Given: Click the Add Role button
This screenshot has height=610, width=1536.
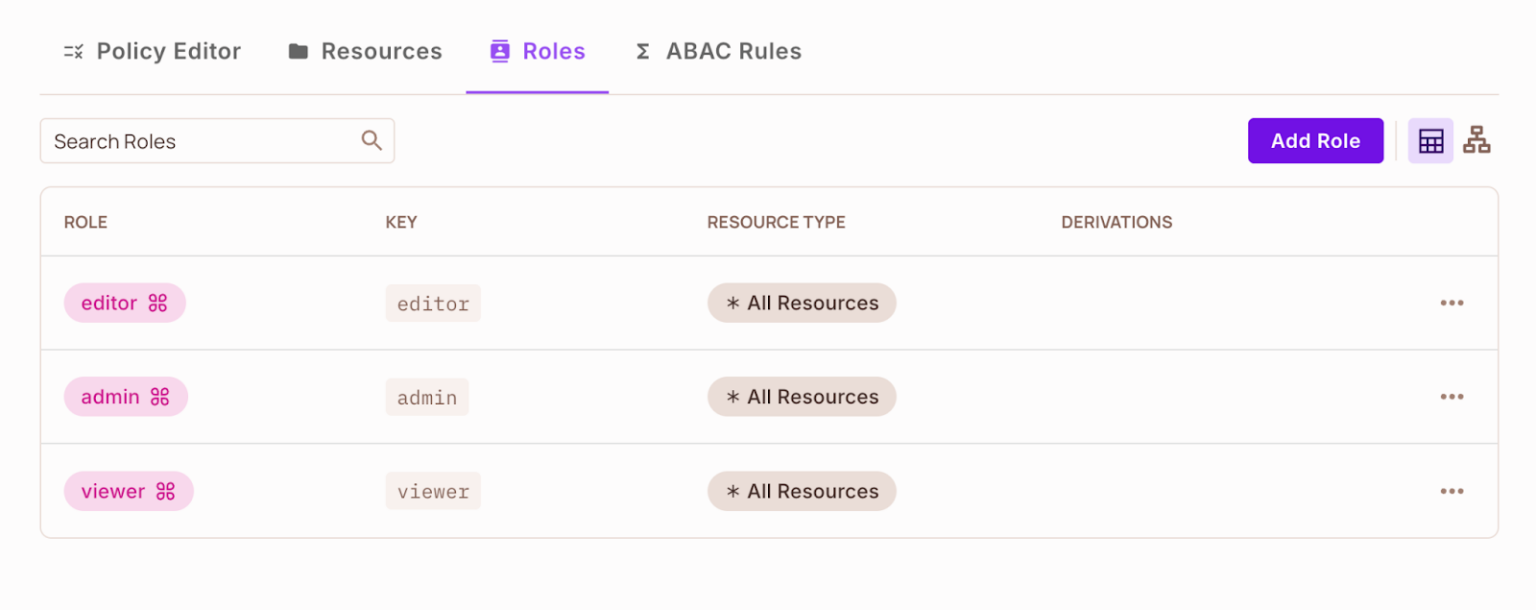Looking at the screenshot, I should pyautogui.click(x=1315, y=140).
